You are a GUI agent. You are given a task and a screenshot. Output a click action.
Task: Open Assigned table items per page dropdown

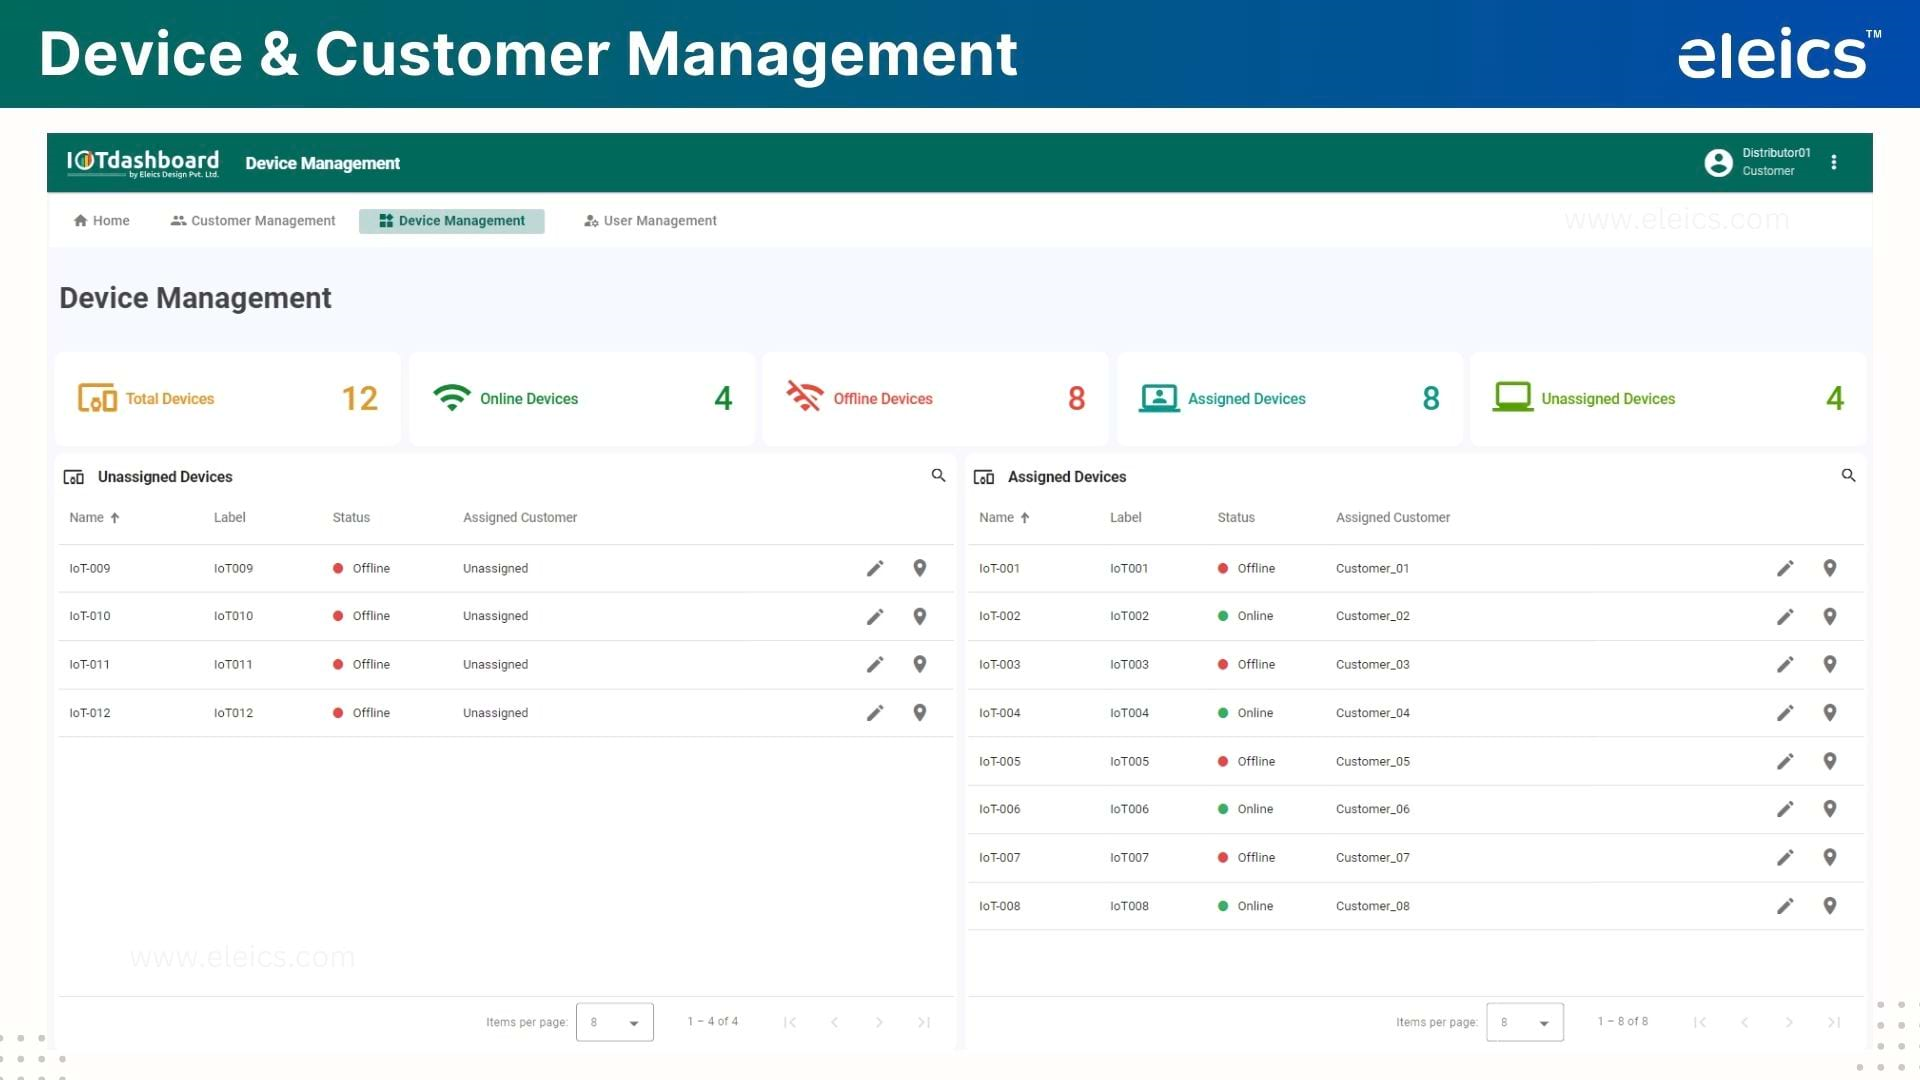click(x=1525, y=1022)
